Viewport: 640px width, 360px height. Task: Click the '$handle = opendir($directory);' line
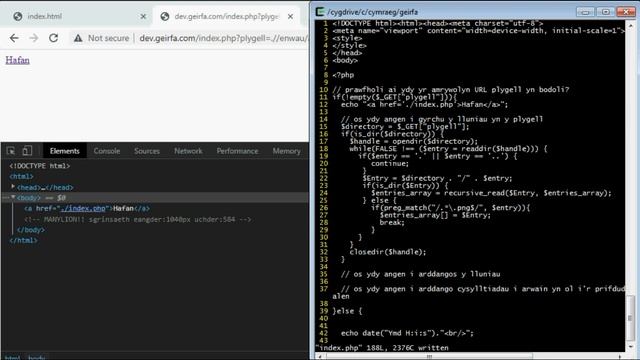tap(413, 142)
